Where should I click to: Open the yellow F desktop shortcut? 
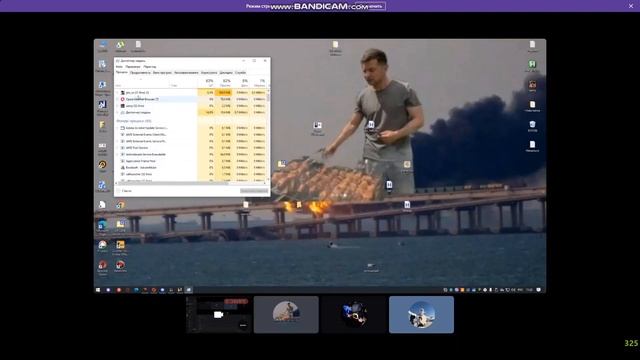pyautogui.click(x=102, y=125)
